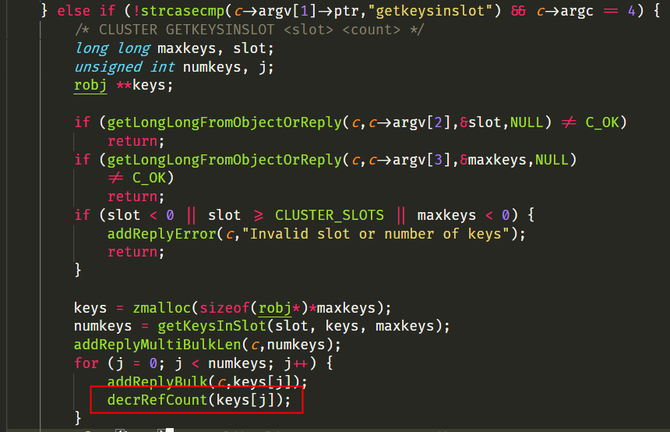
Task: Click the else keyword on first line
Action: (x=73, y=11)
